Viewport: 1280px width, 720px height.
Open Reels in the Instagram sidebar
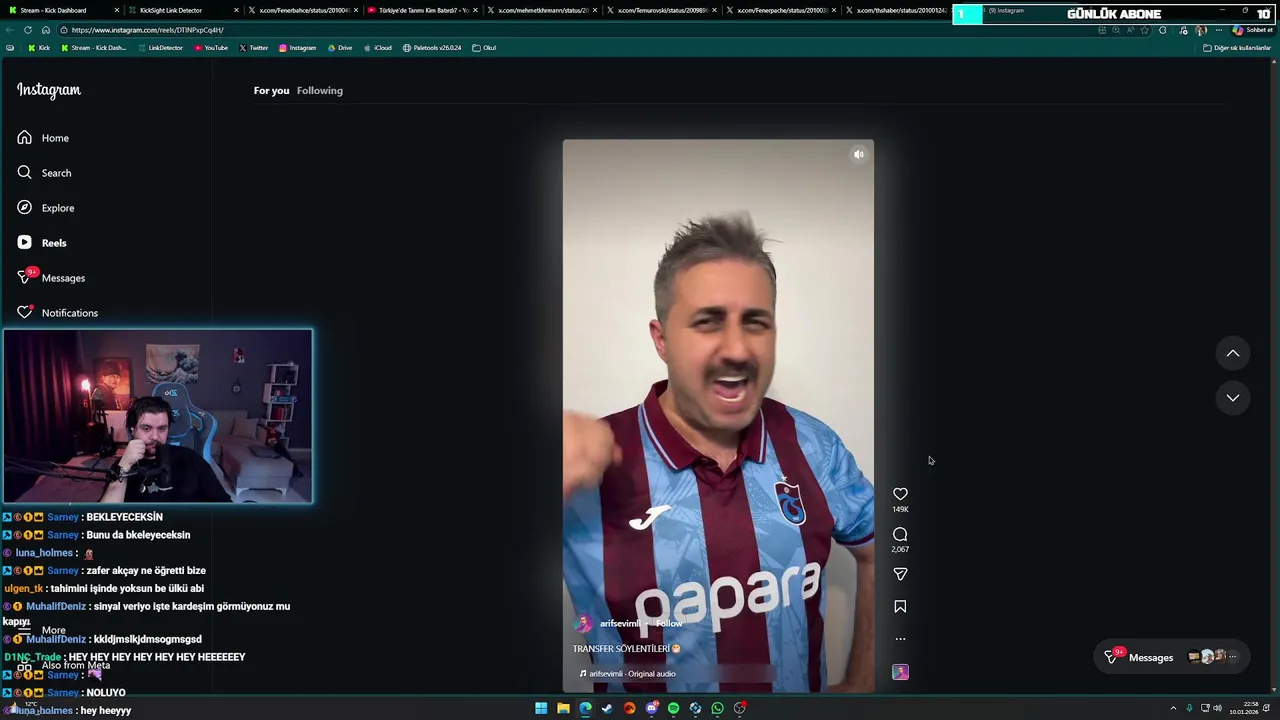point(42,243)
